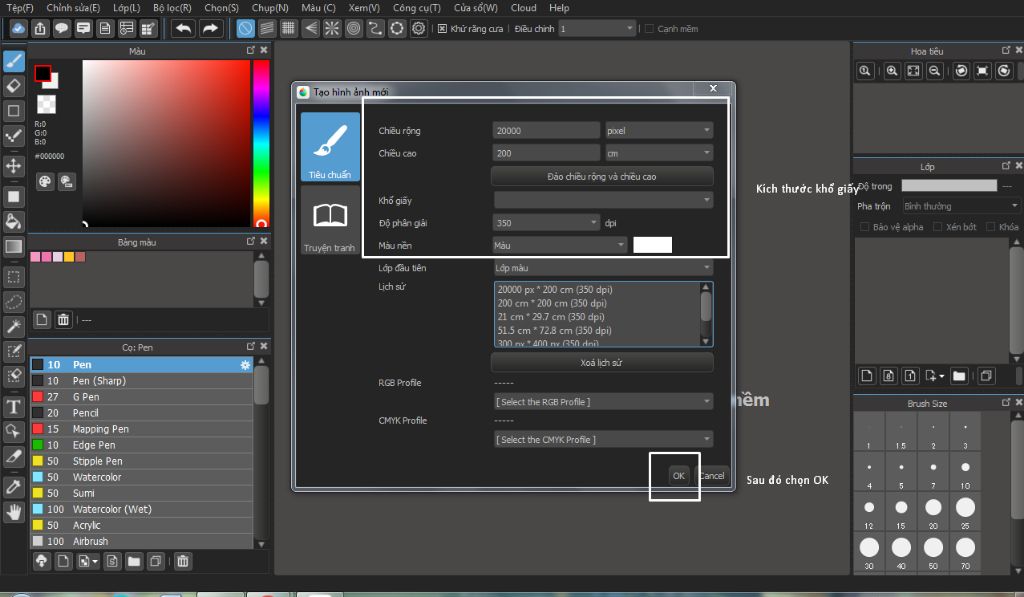Enable the parallel lines snap guide
Image resolution: width=1024 pixels, height=597 pixels.
pos(266,29)
